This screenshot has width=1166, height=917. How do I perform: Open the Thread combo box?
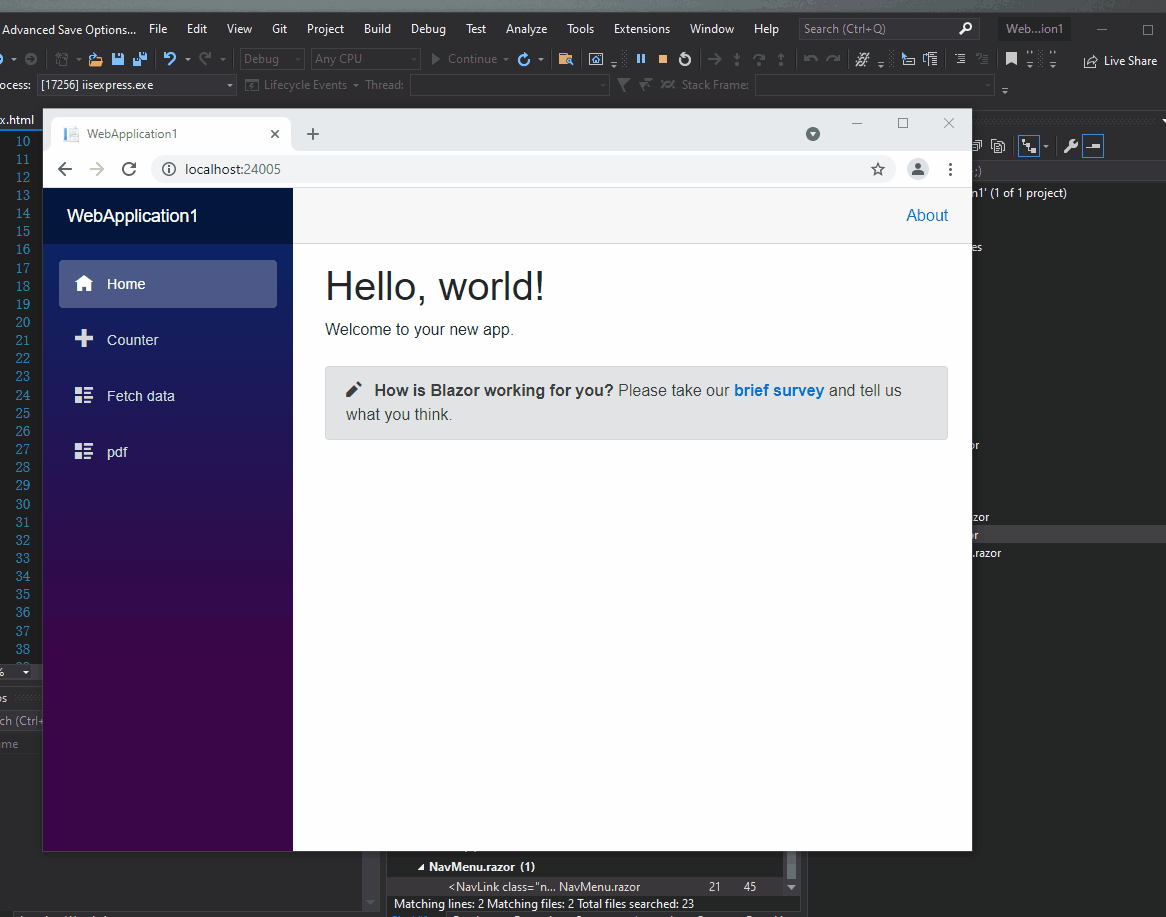509,85
